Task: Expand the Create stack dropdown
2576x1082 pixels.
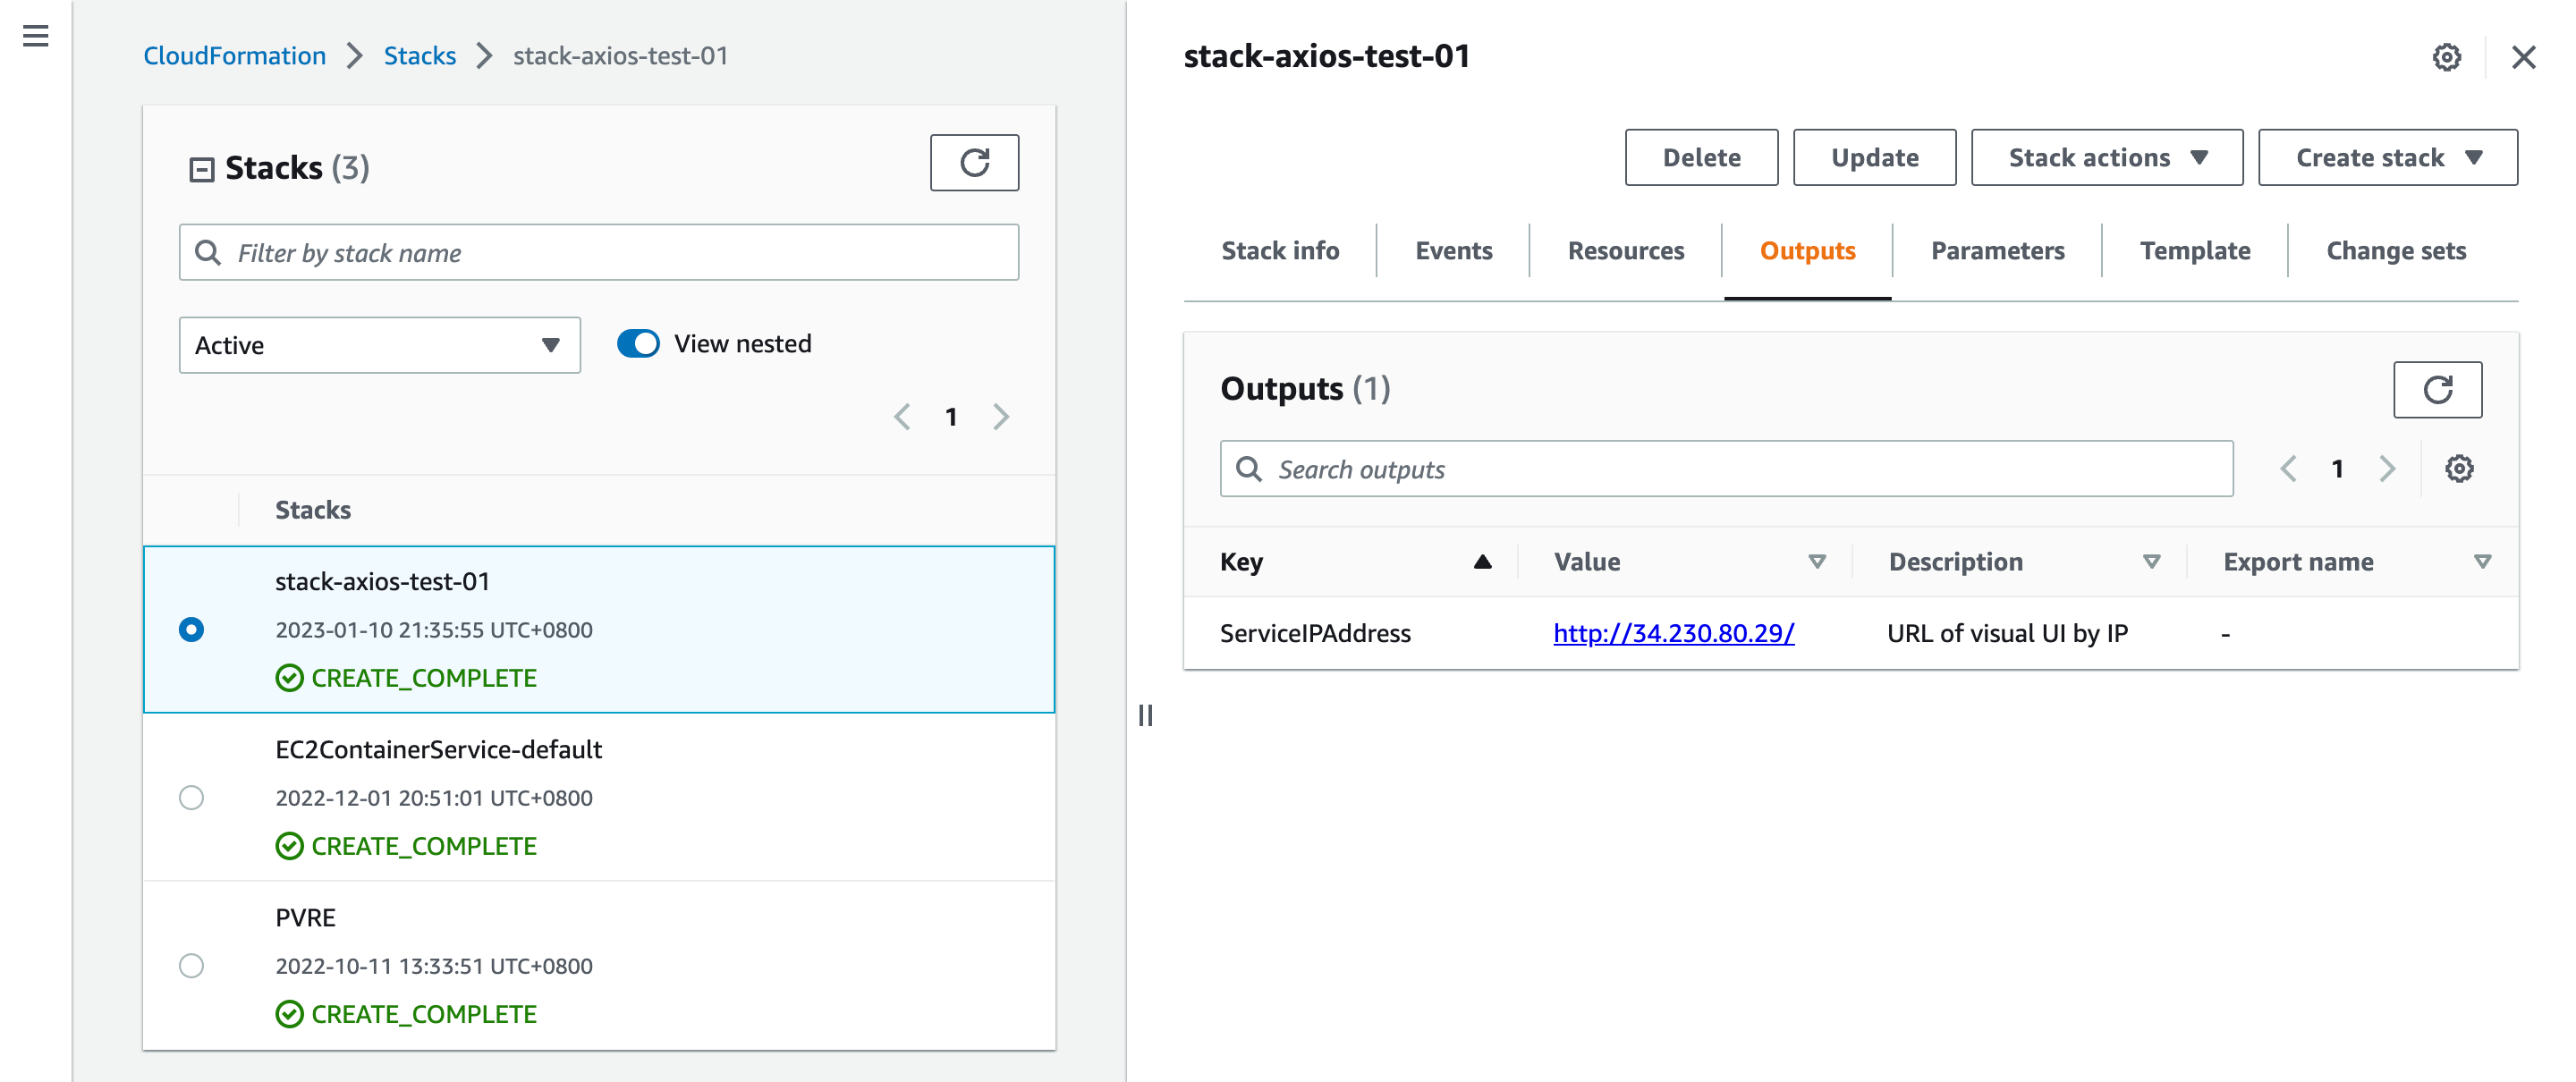Action: click(x=2387, y=158)
